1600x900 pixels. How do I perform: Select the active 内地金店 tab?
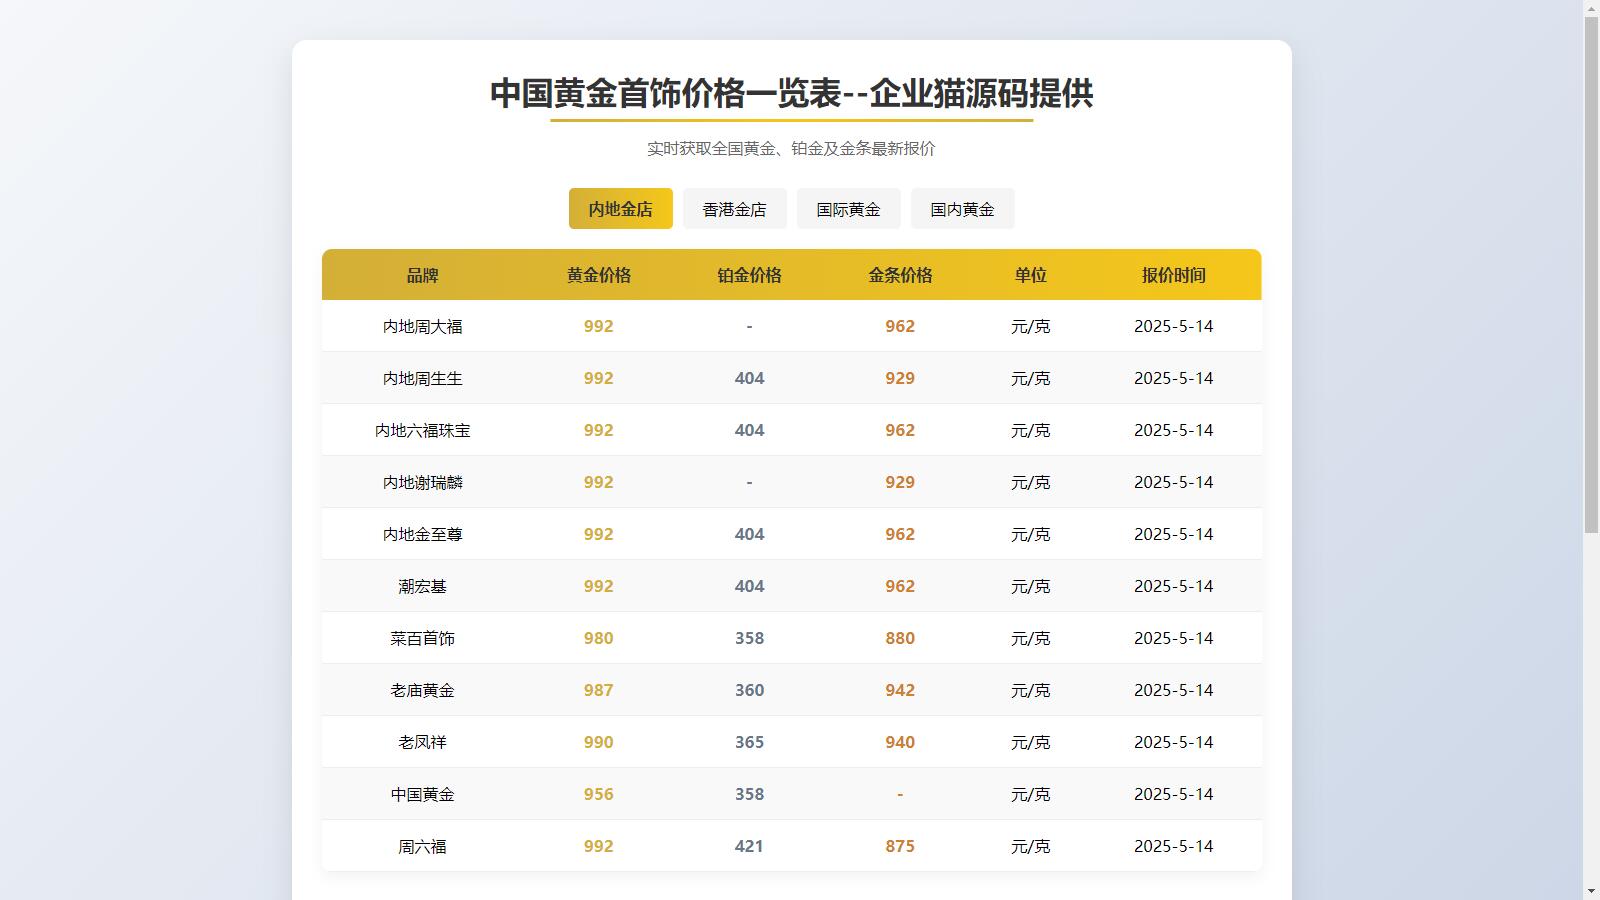620,208
